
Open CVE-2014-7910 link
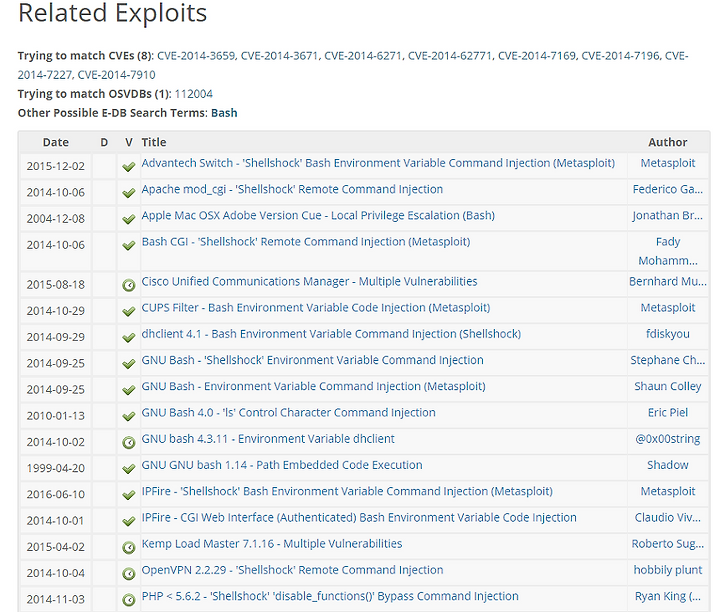tap(117, 74)
